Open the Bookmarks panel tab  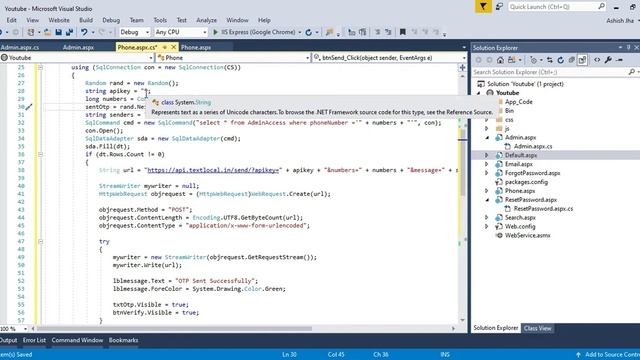123,340
